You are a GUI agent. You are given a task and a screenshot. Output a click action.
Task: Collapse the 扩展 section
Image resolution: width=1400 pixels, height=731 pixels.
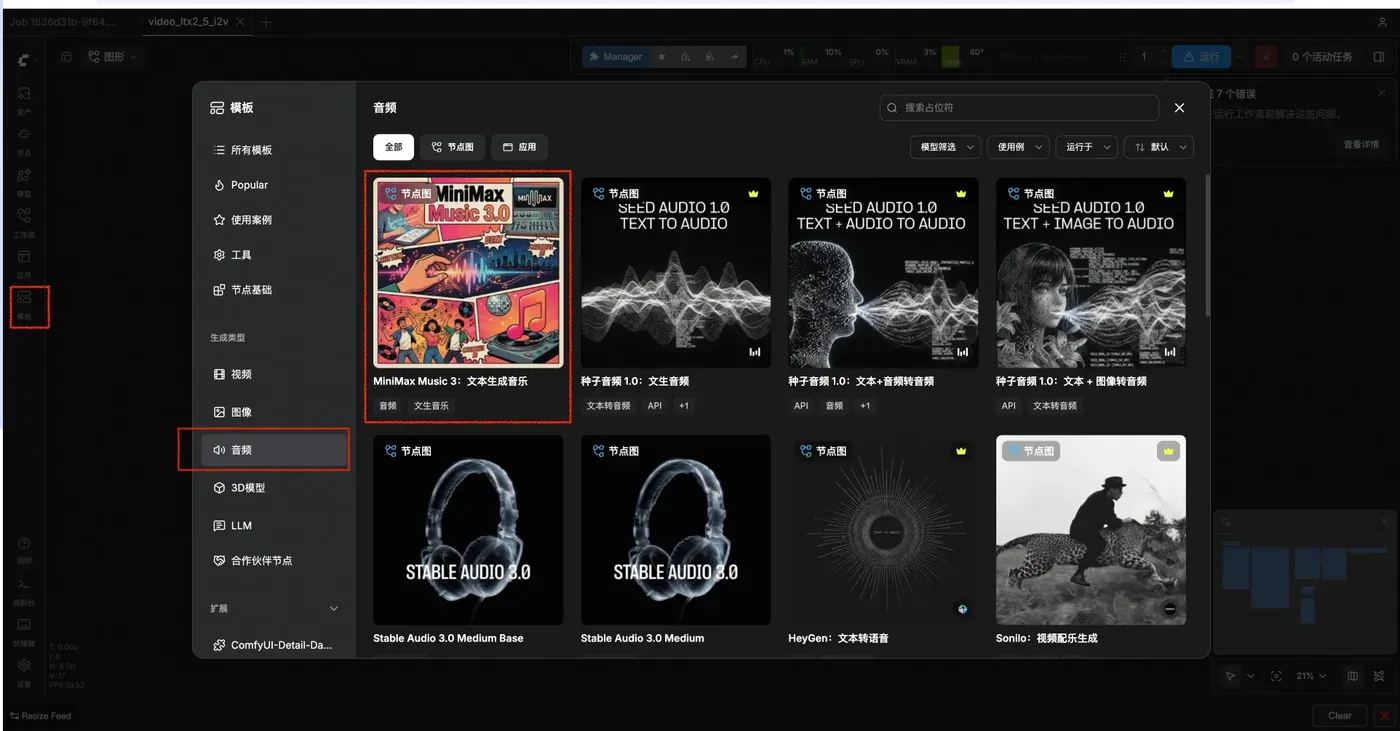click(334, 608)
